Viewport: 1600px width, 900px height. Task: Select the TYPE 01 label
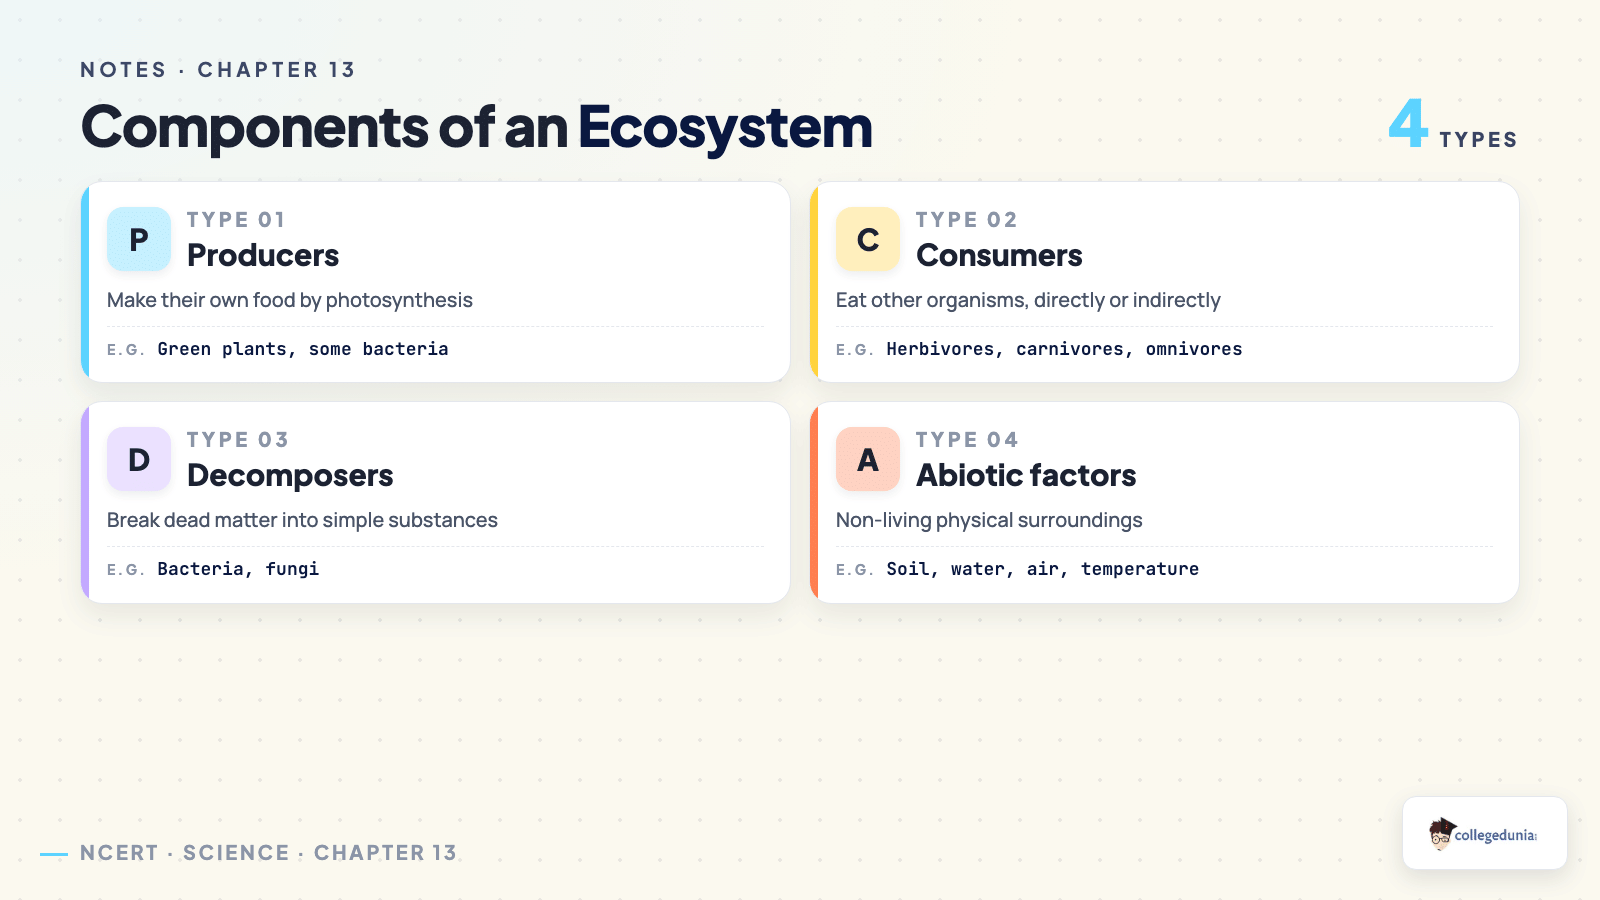point(236,220)
